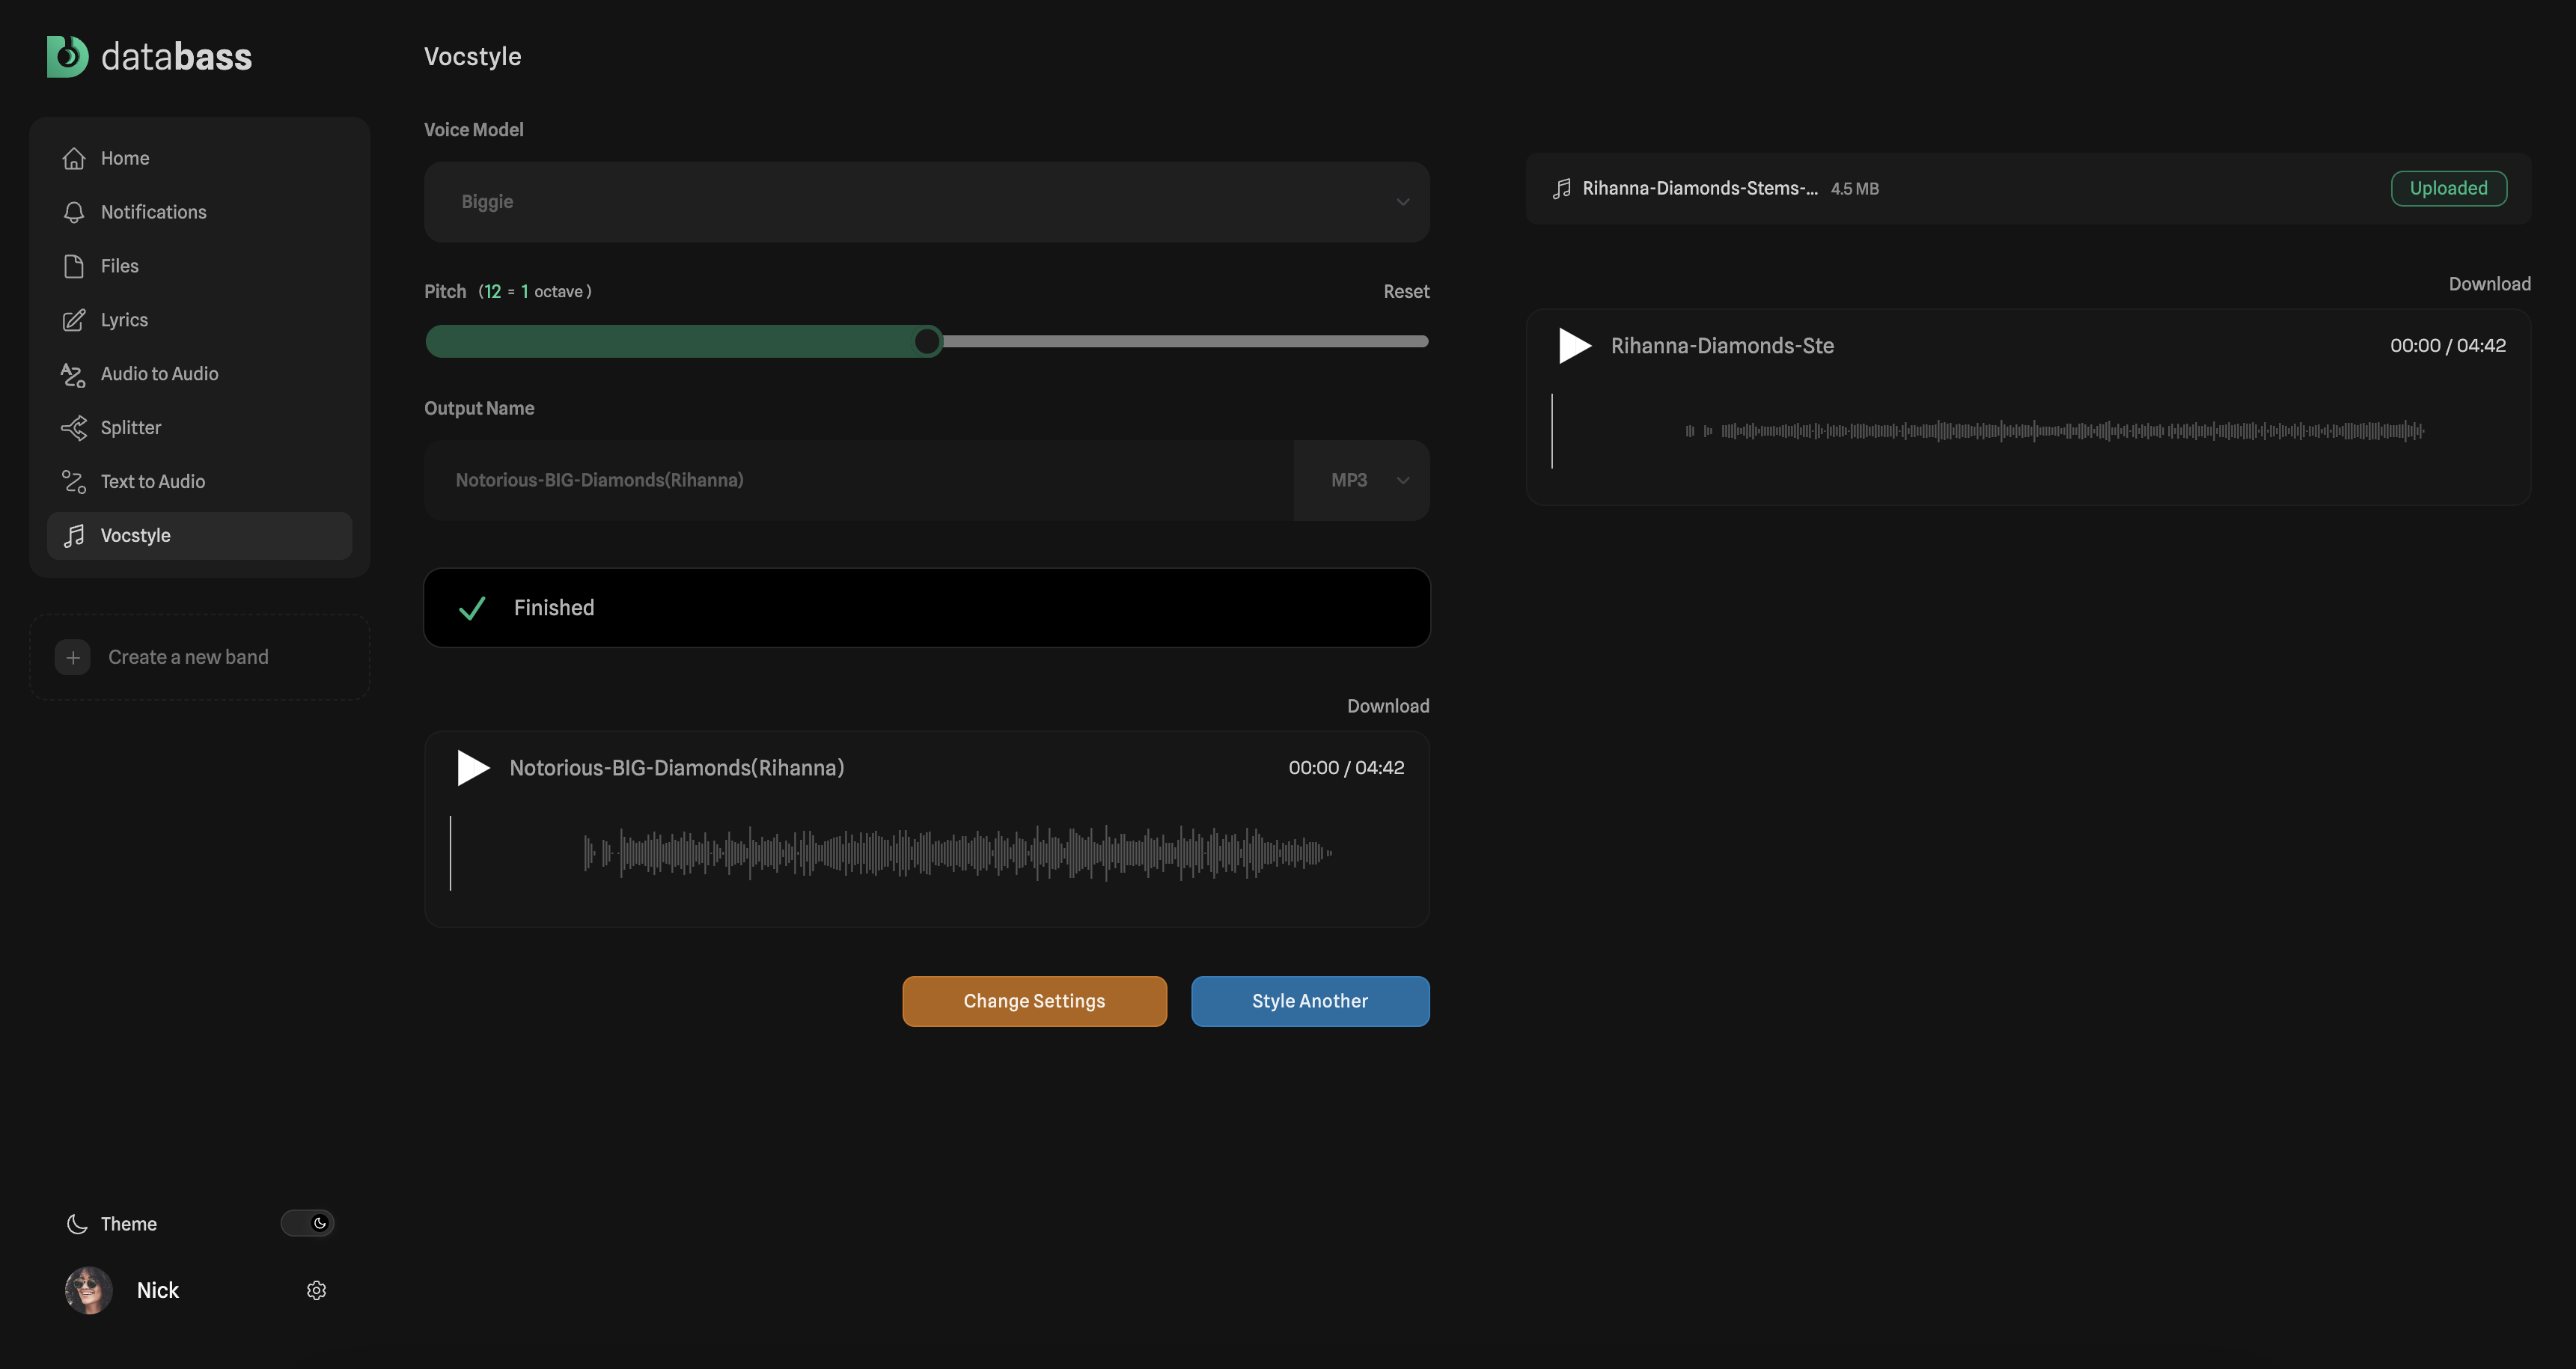Click the Pitch slider handle

[x=927, y=342]
